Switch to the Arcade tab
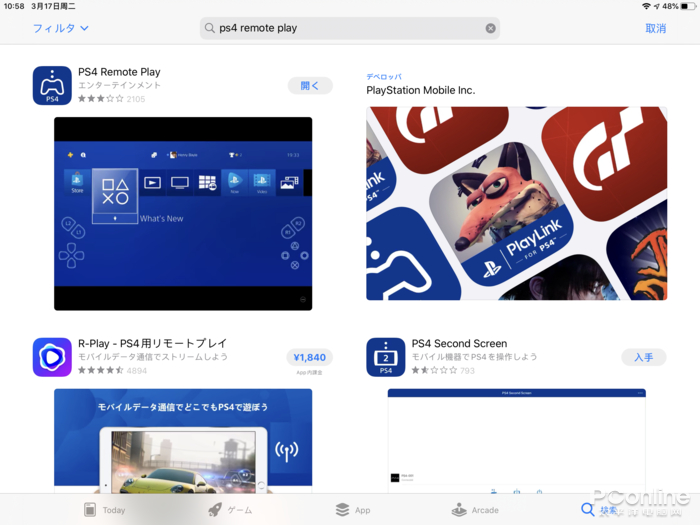Image resolution: width=700 pixels, height=525 pixels. (475, 509)
